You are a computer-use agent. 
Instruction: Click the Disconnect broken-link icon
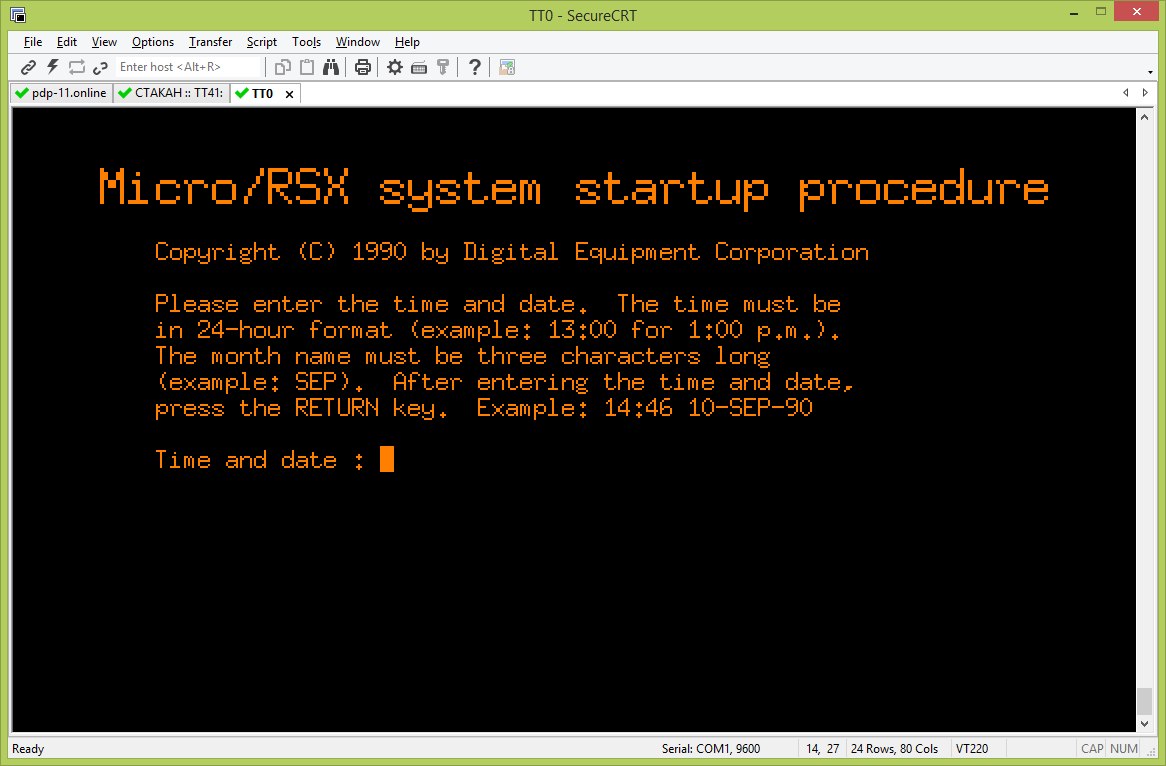click(100, 67)
